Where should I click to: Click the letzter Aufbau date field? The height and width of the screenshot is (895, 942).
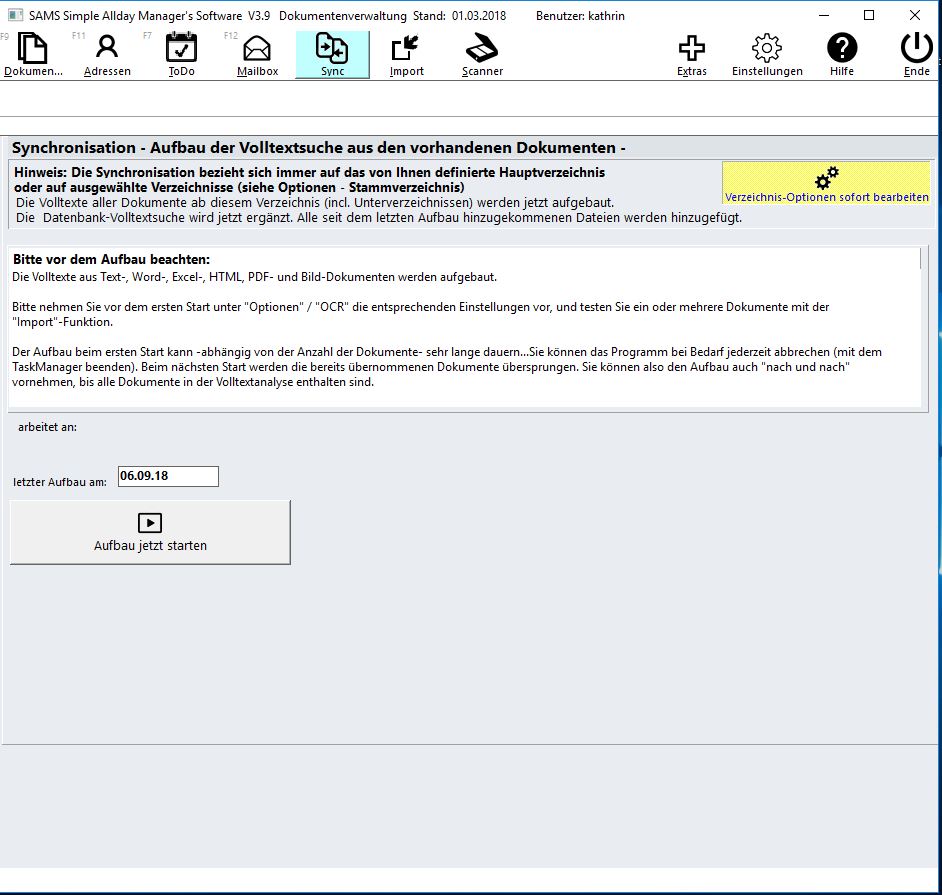[167, 476]
